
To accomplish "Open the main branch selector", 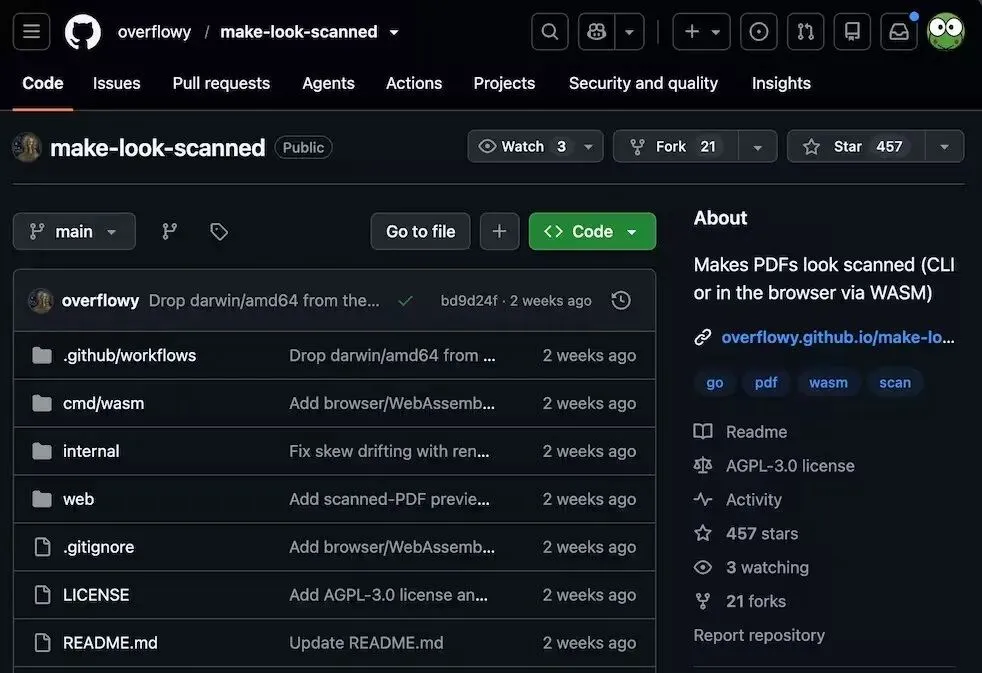I will 74,232.
